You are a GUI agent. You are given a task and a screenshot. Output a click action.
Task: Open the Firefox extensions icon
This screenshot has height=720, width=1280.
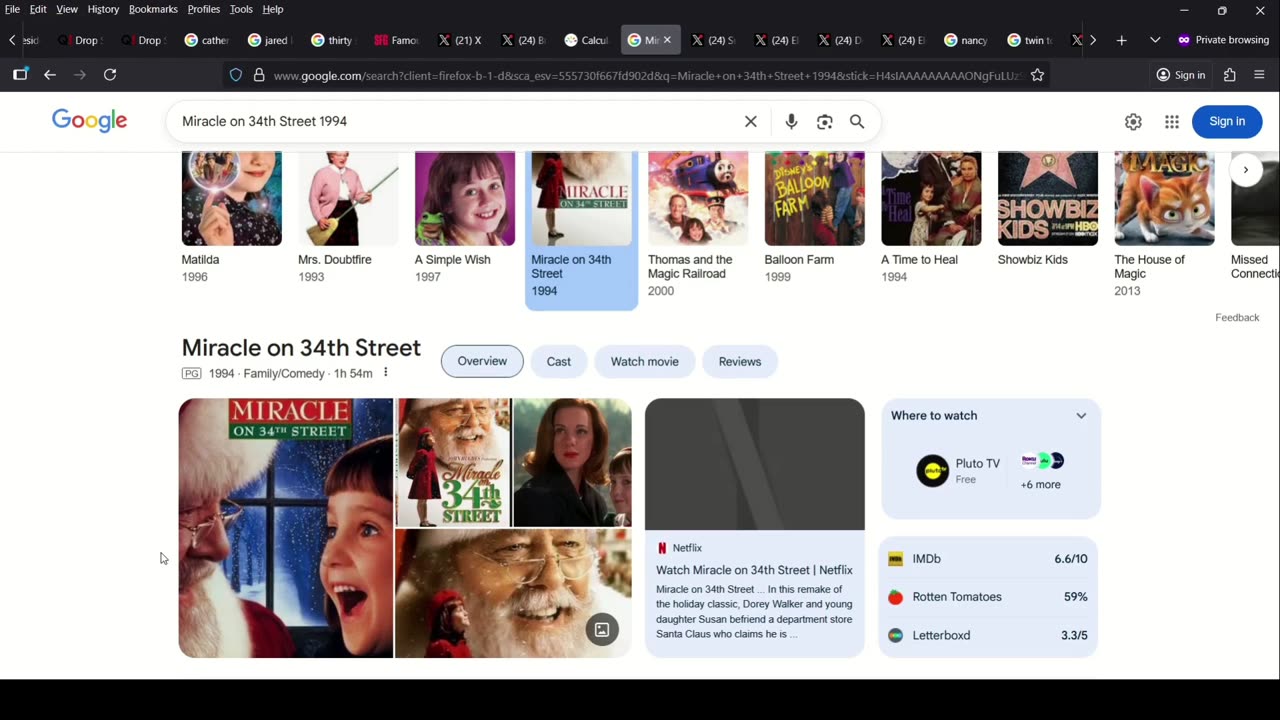pyautogui.click(x=1230, y=75)
